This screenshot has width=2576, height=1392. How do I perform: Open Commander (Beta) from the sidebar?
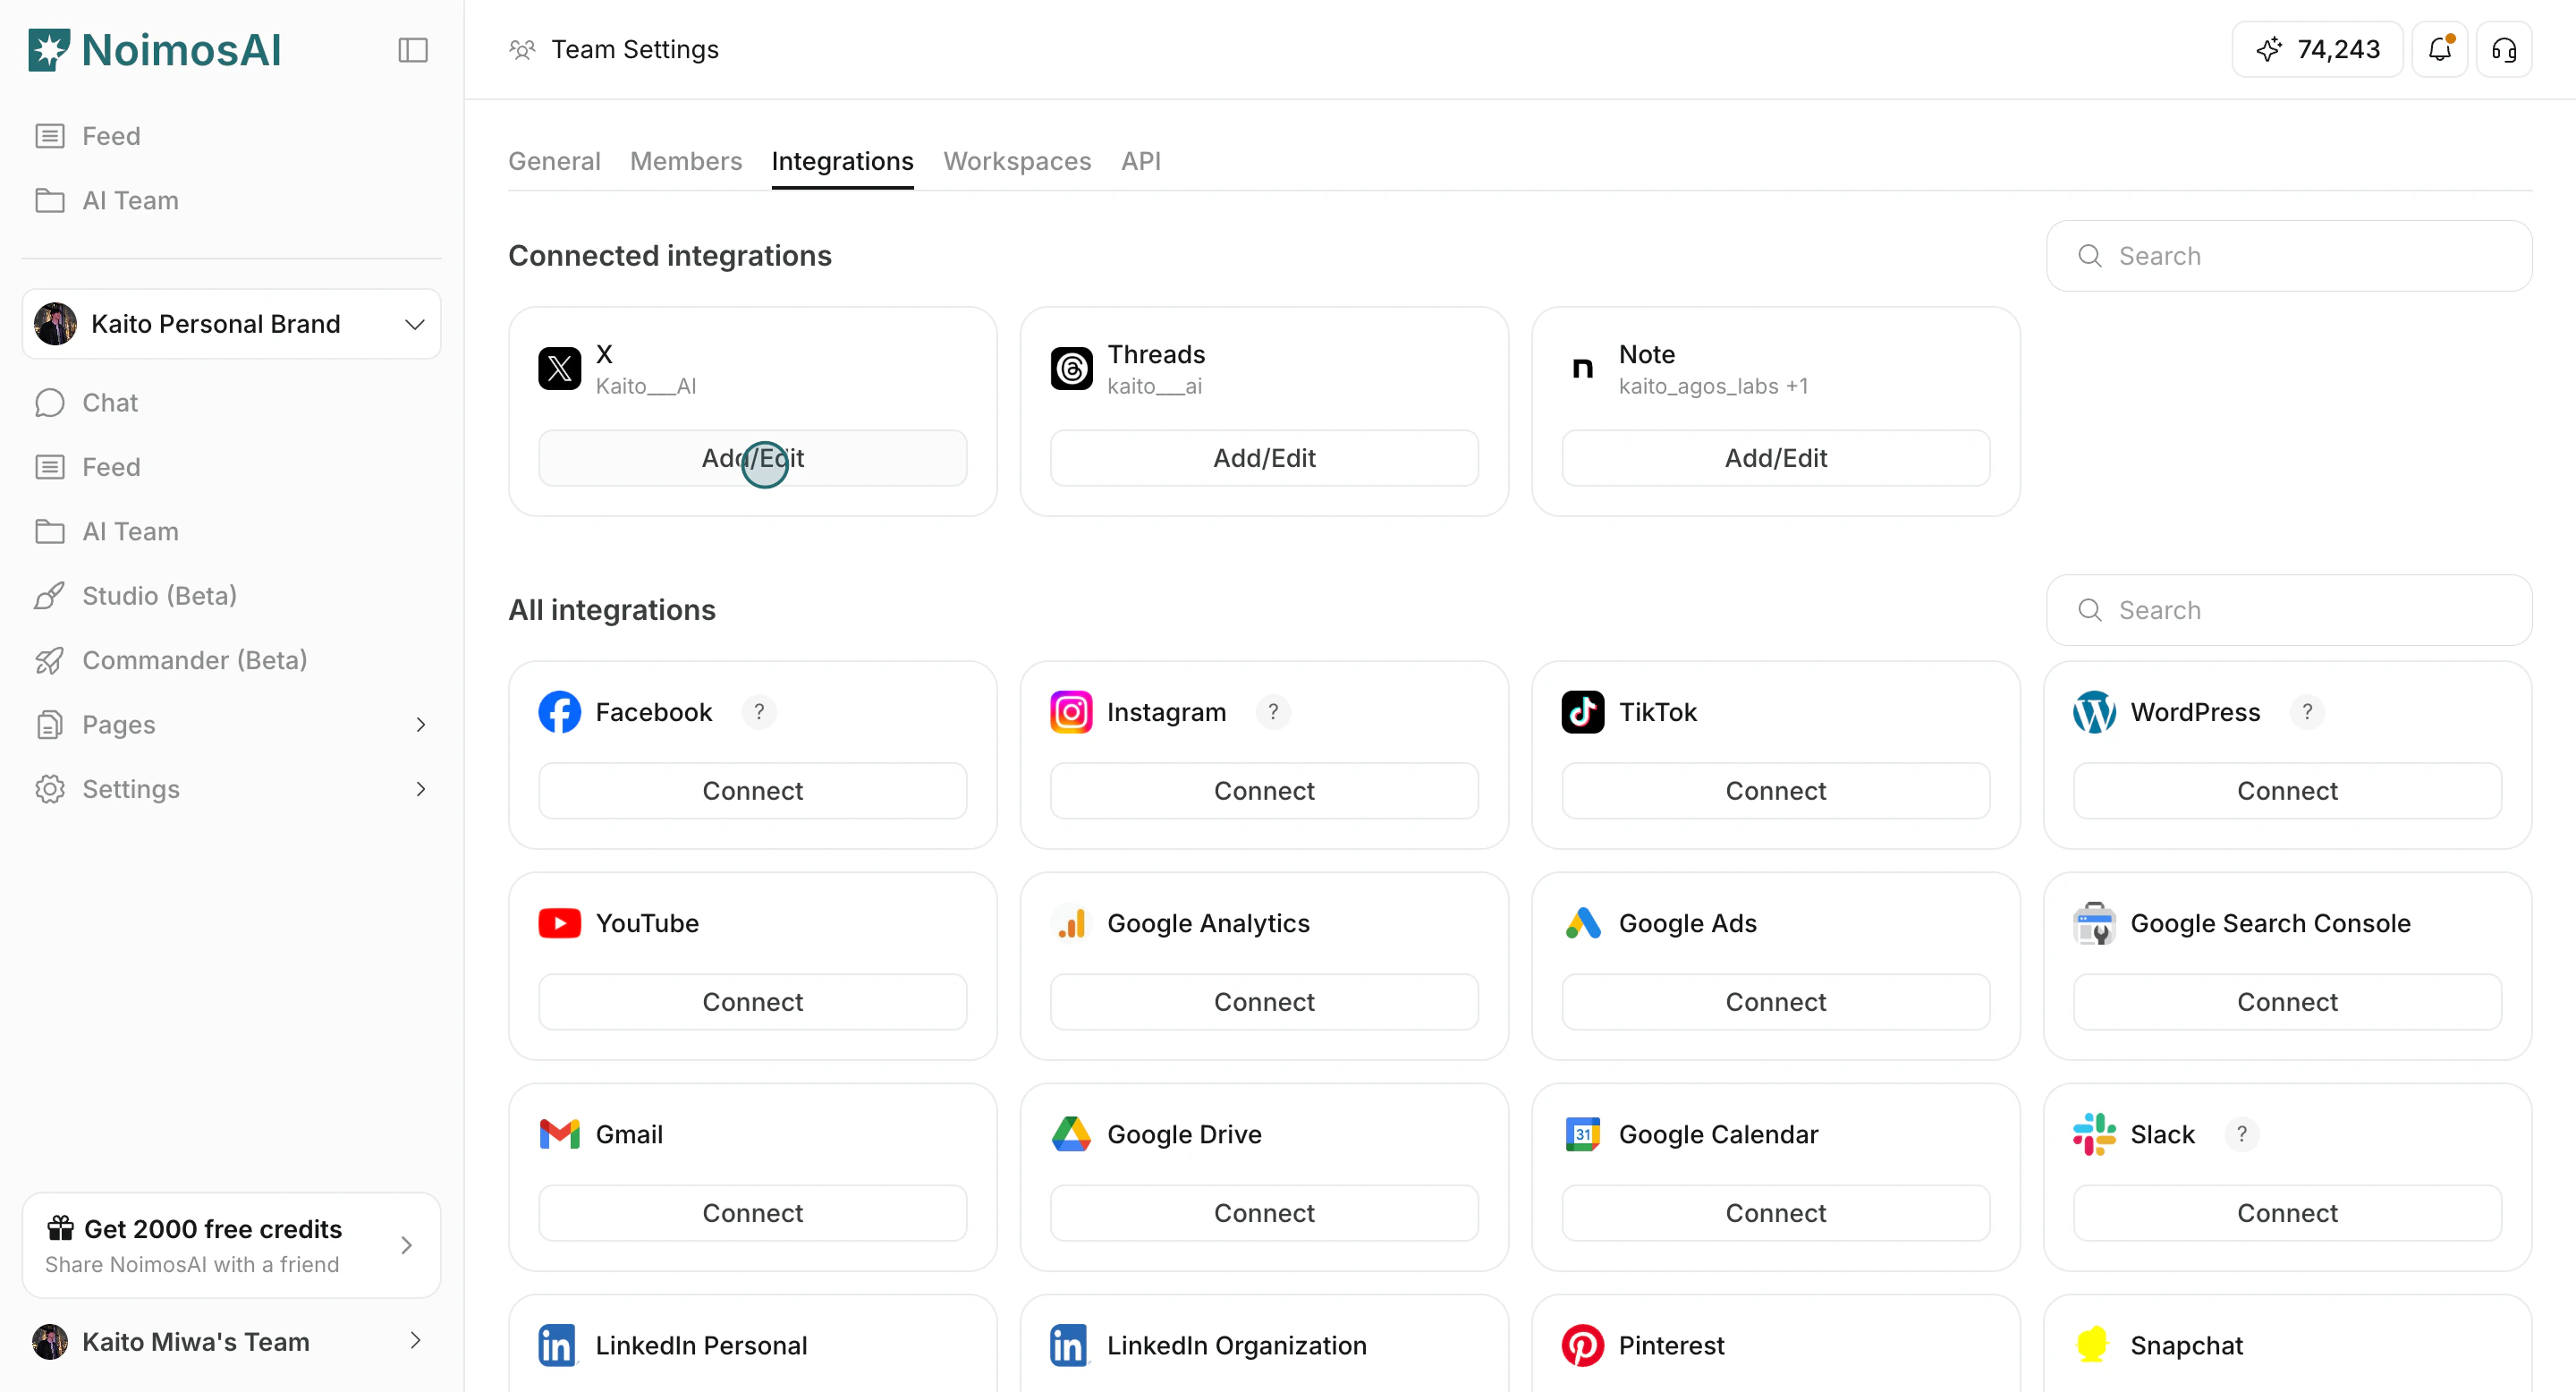click(x=194, y=660)
